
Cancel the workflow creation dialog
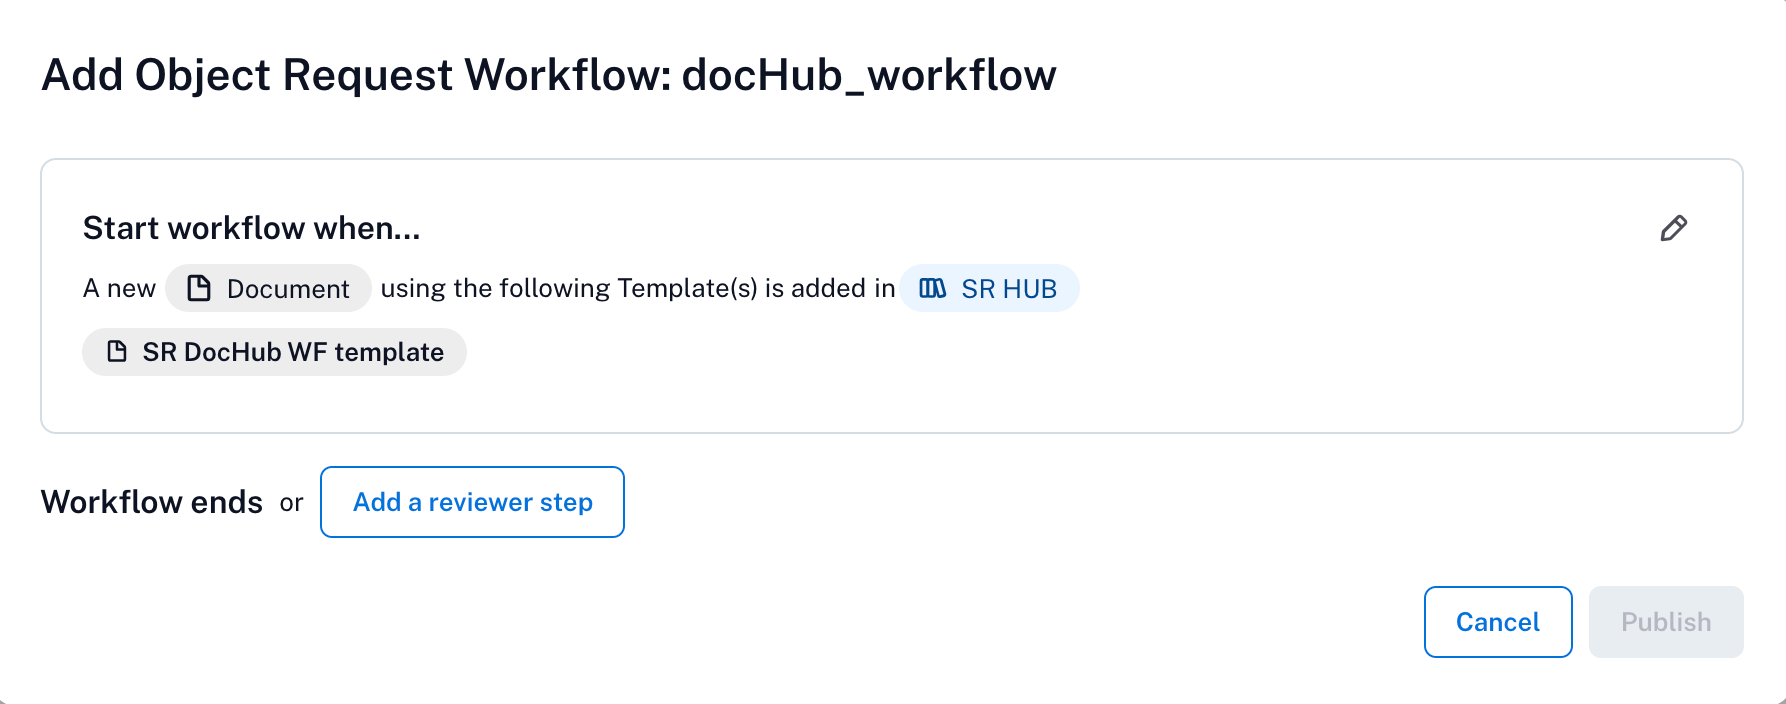tap(1498, 622)
